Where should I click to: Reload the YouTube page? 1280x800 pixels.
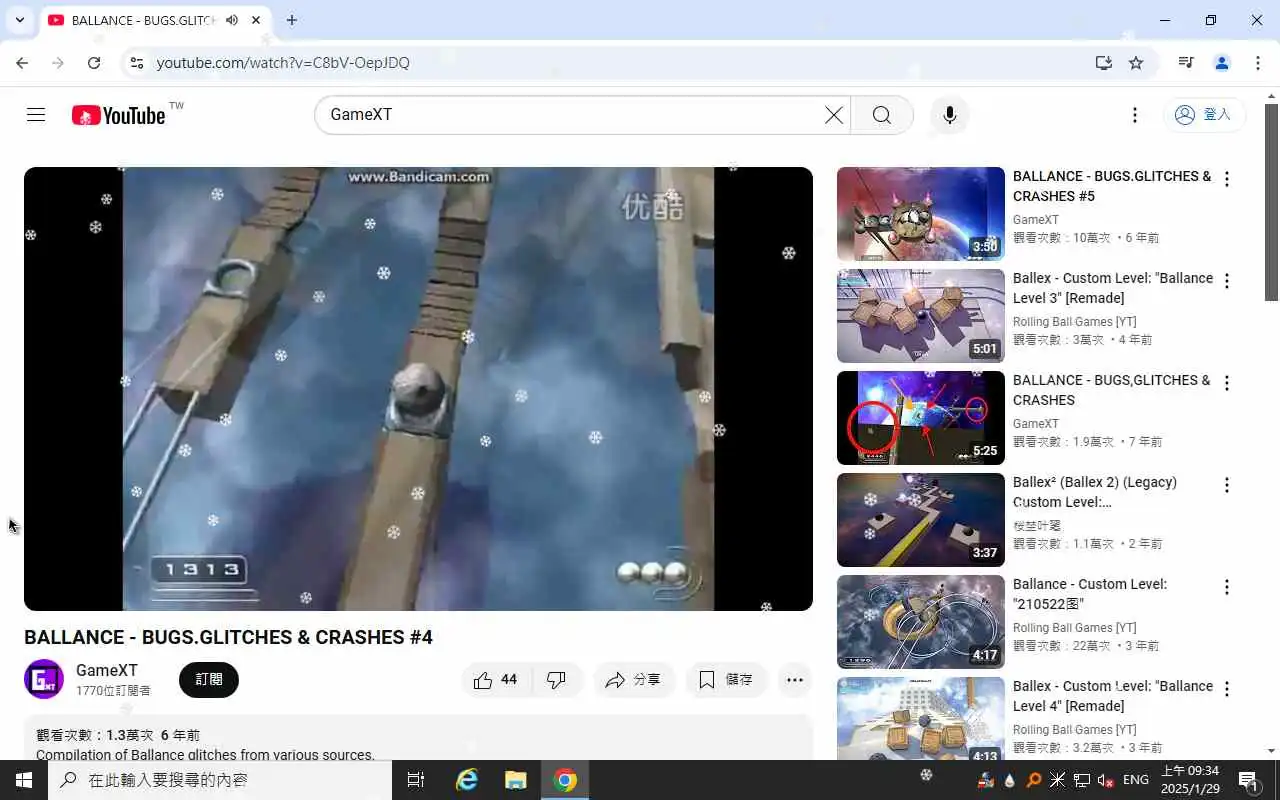(x=94, y=63)
